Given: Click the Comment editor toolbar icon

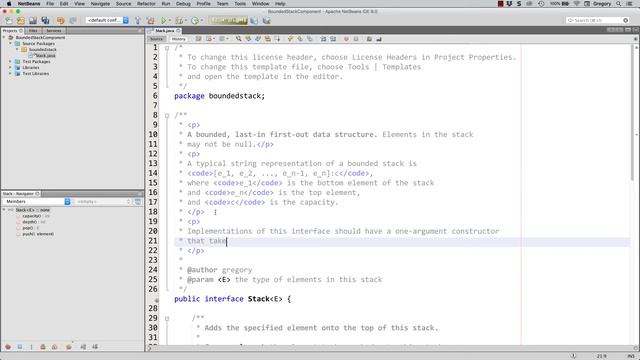Looking at the screenshot, I should pos(369,39).
